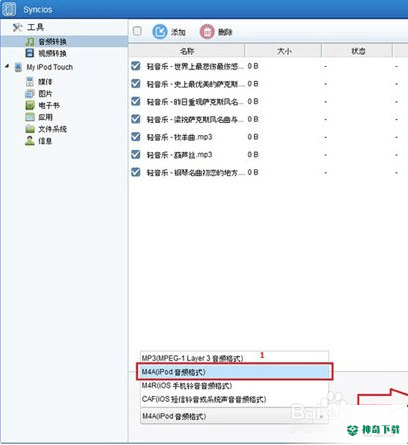Open the Information (信息) person icon

[30, 141]
